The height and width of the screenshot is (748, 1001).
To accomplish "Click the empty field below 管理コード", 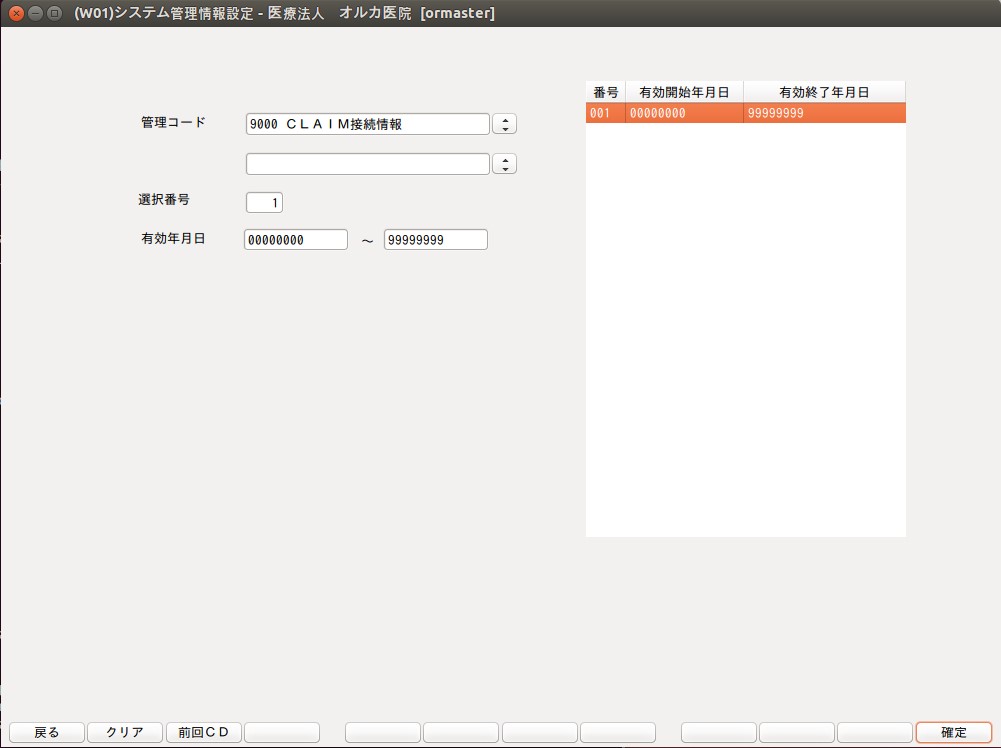I will click(x=368, y=164).
